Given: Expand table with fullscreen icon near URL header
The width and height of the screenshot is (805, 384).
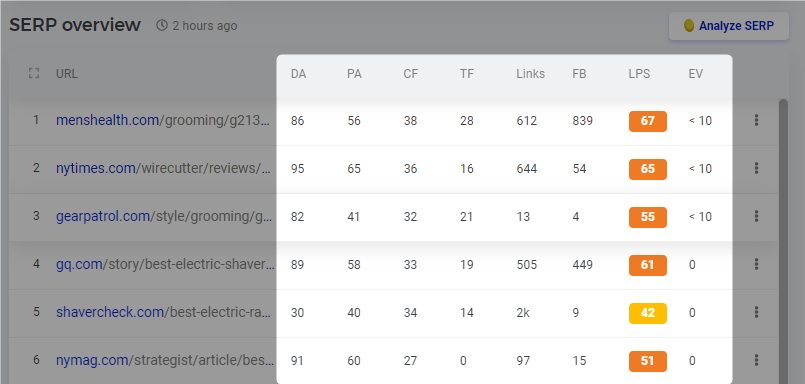Looking at the screenshot, I should (34, 73).
